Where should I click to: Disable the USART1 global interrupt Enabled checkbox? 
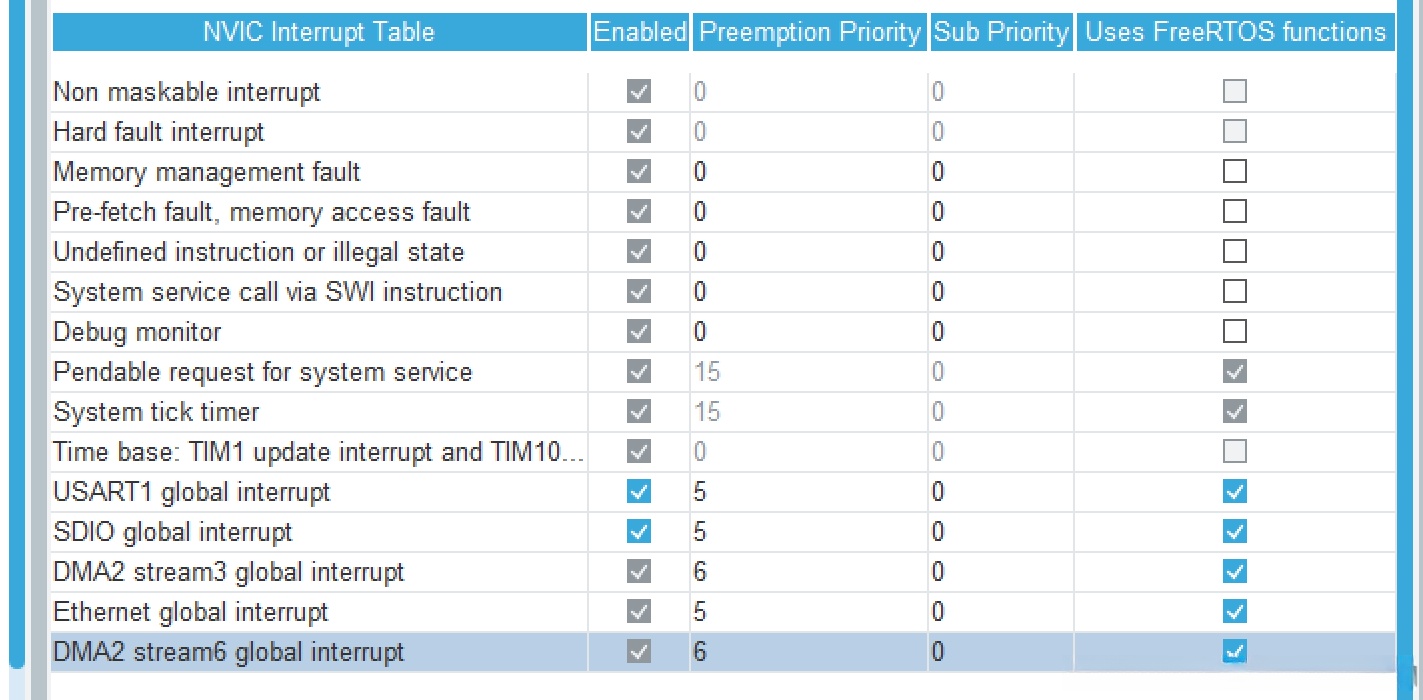(638, 492)
